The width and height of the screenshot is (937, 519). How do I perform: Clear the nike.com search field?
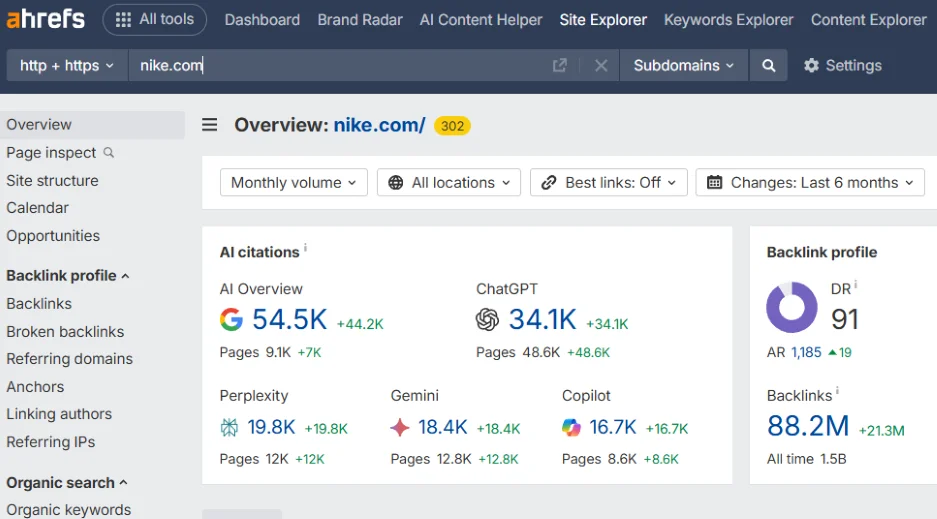tap(601, 66)
